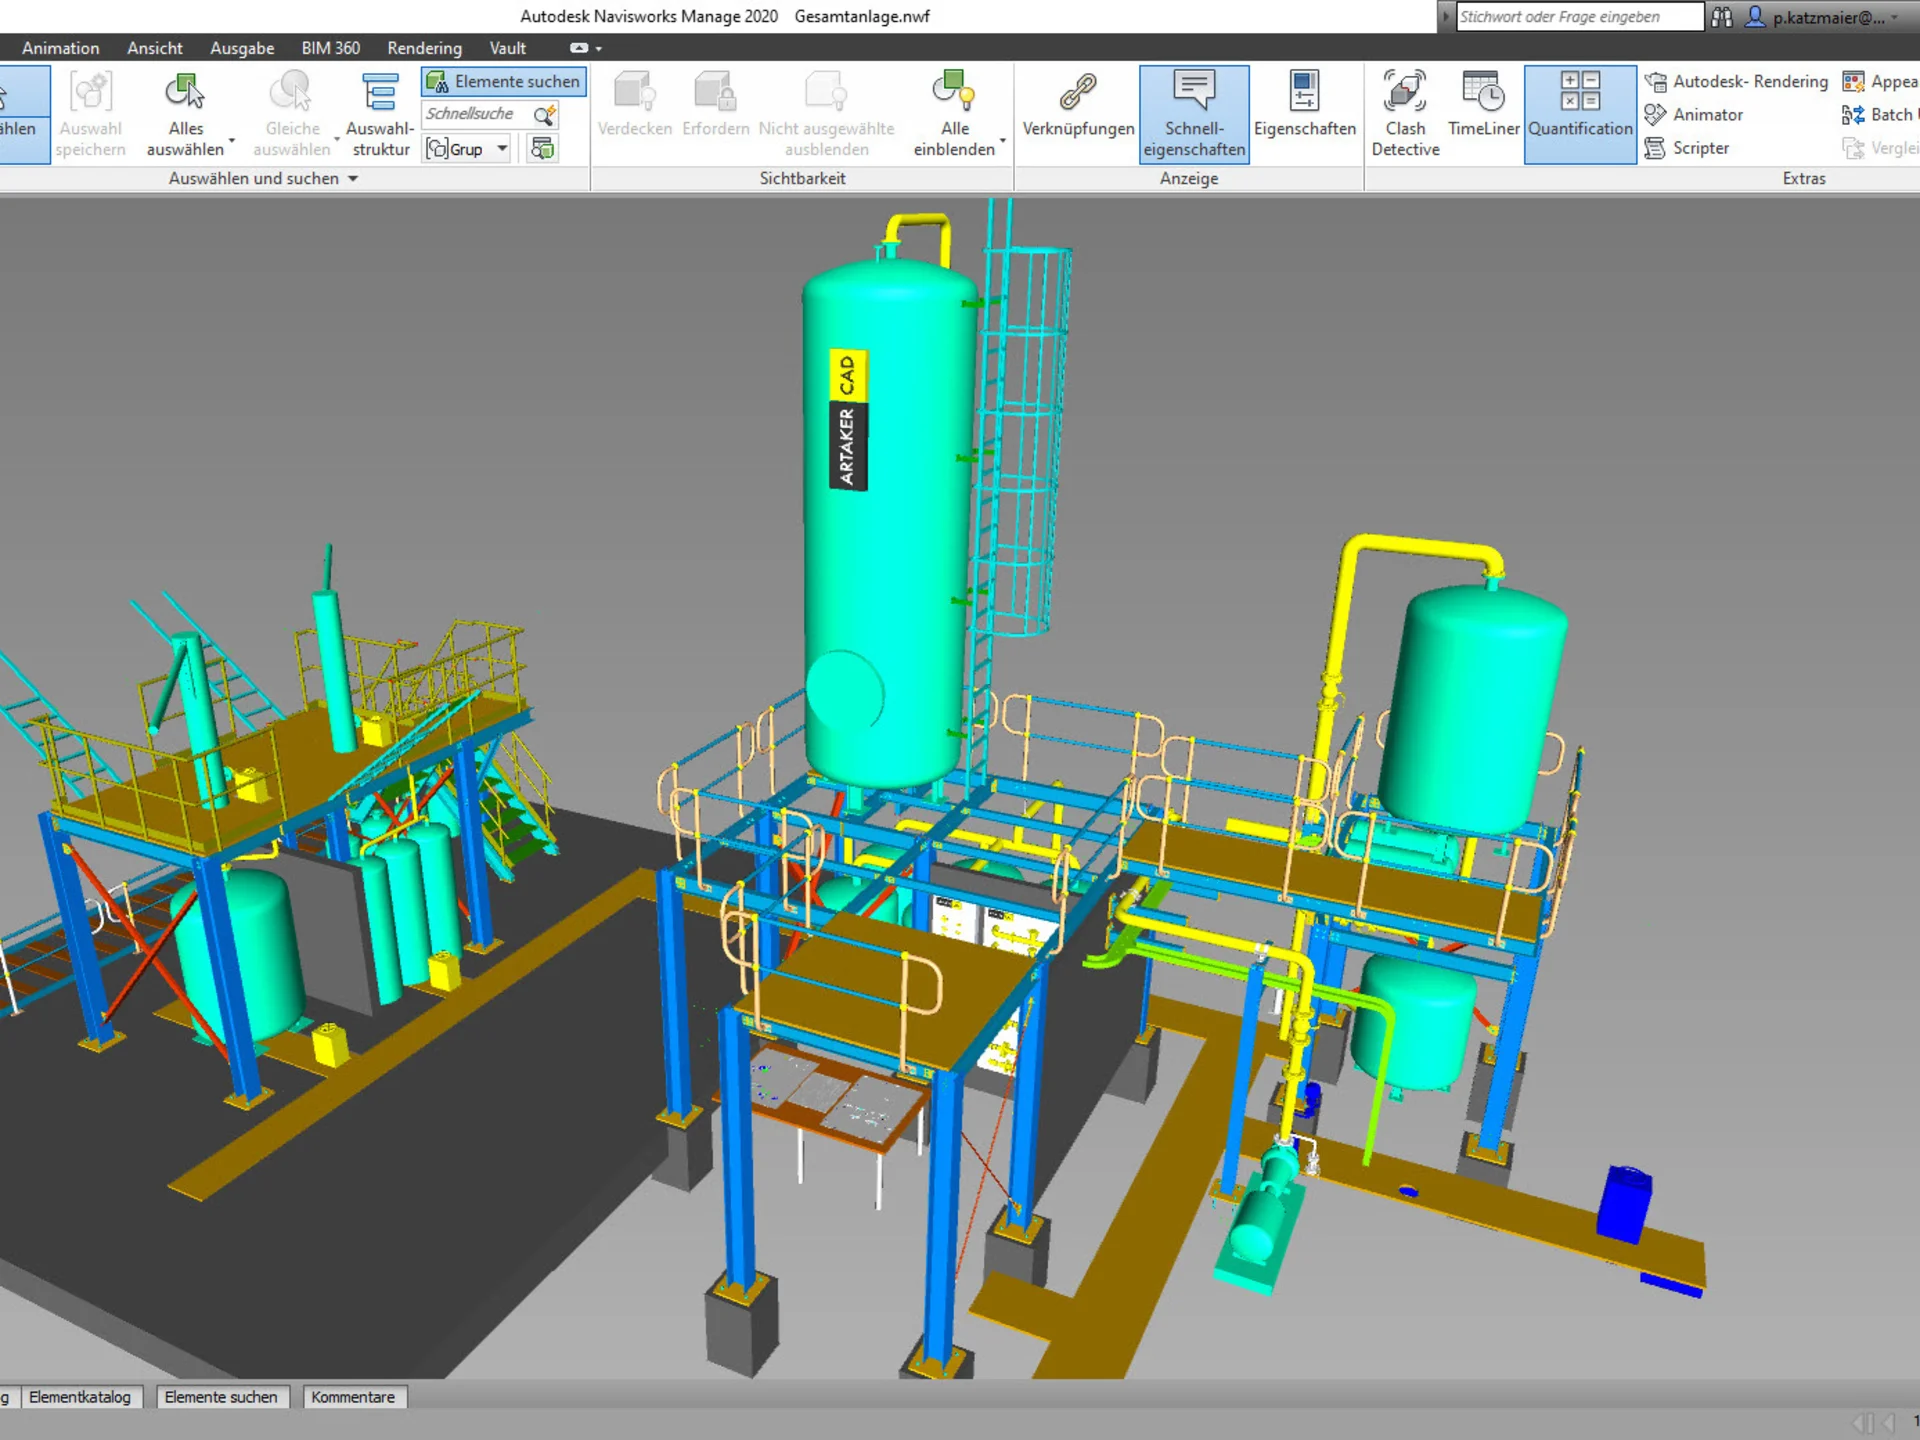Expand the Auswählen und suchen panel
1920x1440 pixels.
pos(353,179)
